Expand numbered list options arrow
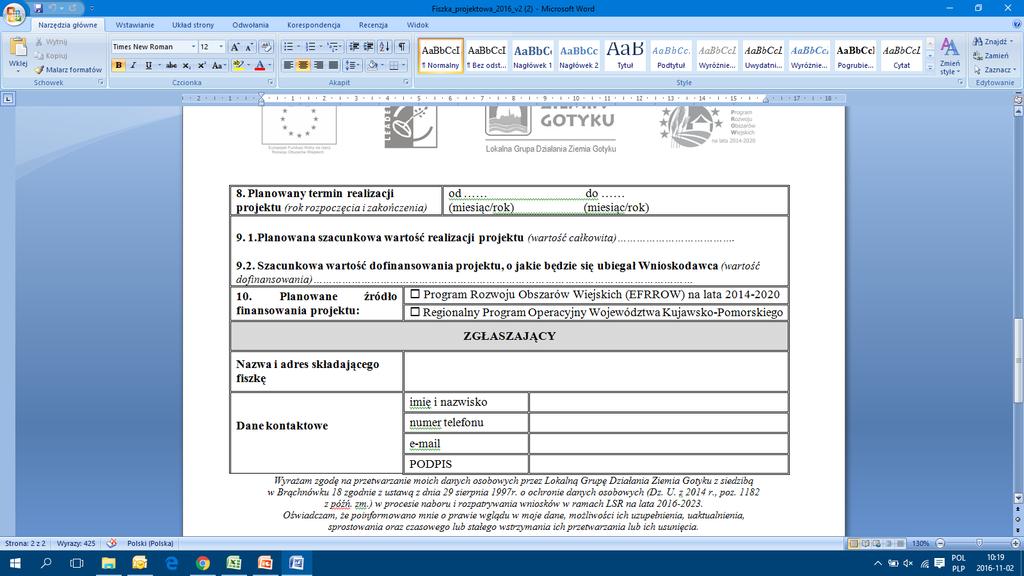 (321, 47)
